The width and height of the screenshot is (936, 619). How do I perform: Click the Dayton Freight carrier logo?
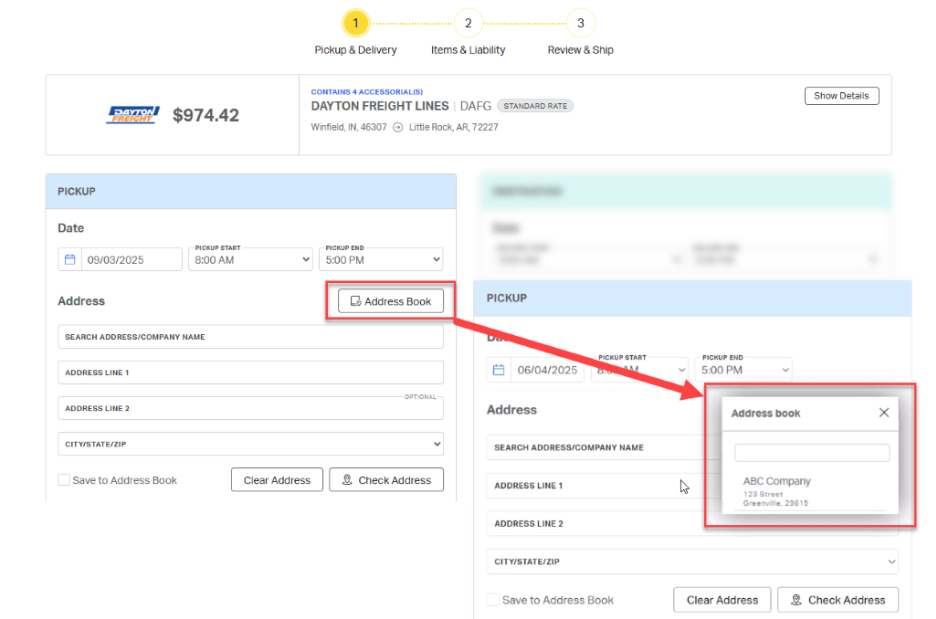click(133, 115)
